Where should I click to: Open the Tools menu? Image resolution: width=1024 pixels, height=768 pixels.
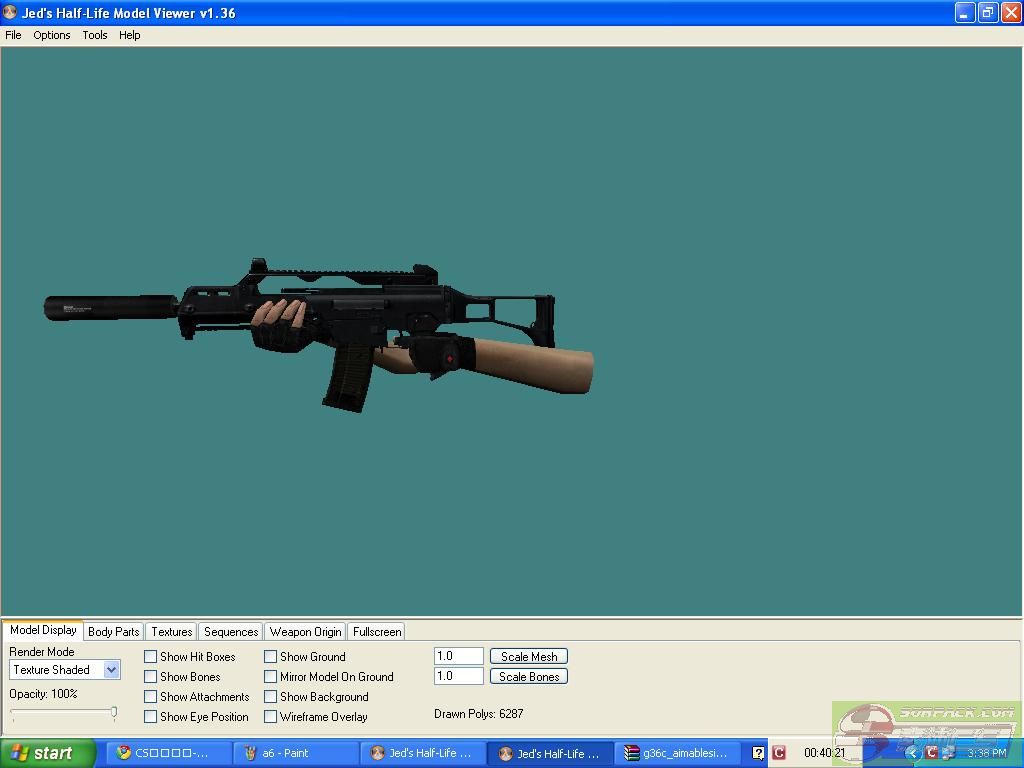click(x=95, y=35)
